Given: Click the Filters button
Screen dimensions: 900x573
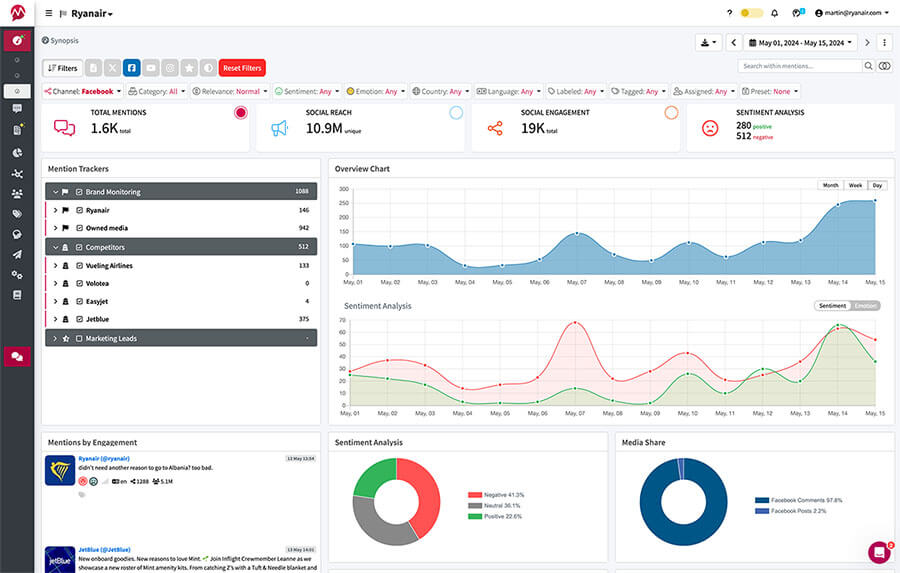Looking at the screenshot, I should point(62,68).
